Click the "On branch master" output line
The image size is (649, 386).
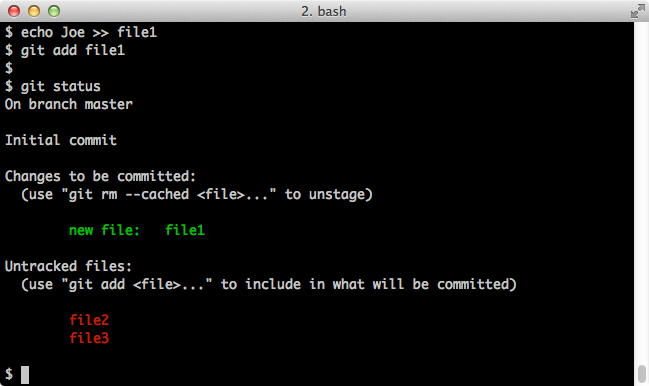point(69,104)
